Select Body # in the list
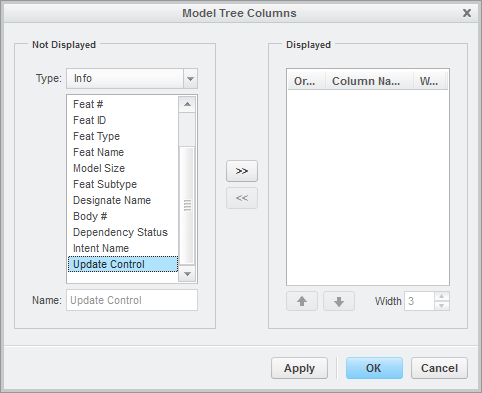This screenshot has width=482, height=393. [123, 216]
